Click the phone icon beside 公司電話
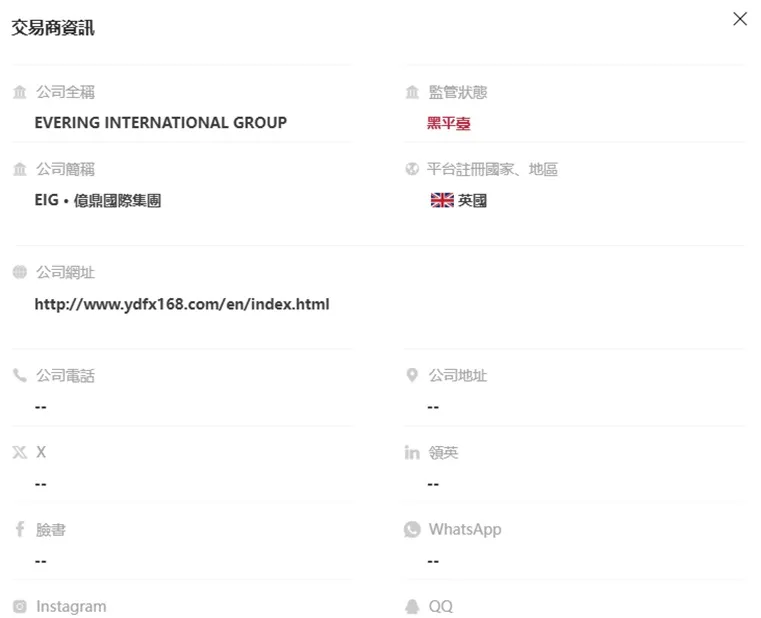Viewport: 761px width, 618px height. tap(19, 375)
